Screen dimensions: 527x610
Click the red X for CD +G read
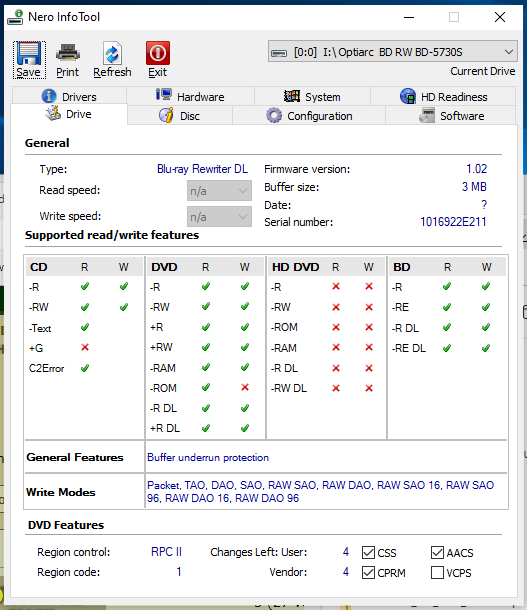point(85,347)
